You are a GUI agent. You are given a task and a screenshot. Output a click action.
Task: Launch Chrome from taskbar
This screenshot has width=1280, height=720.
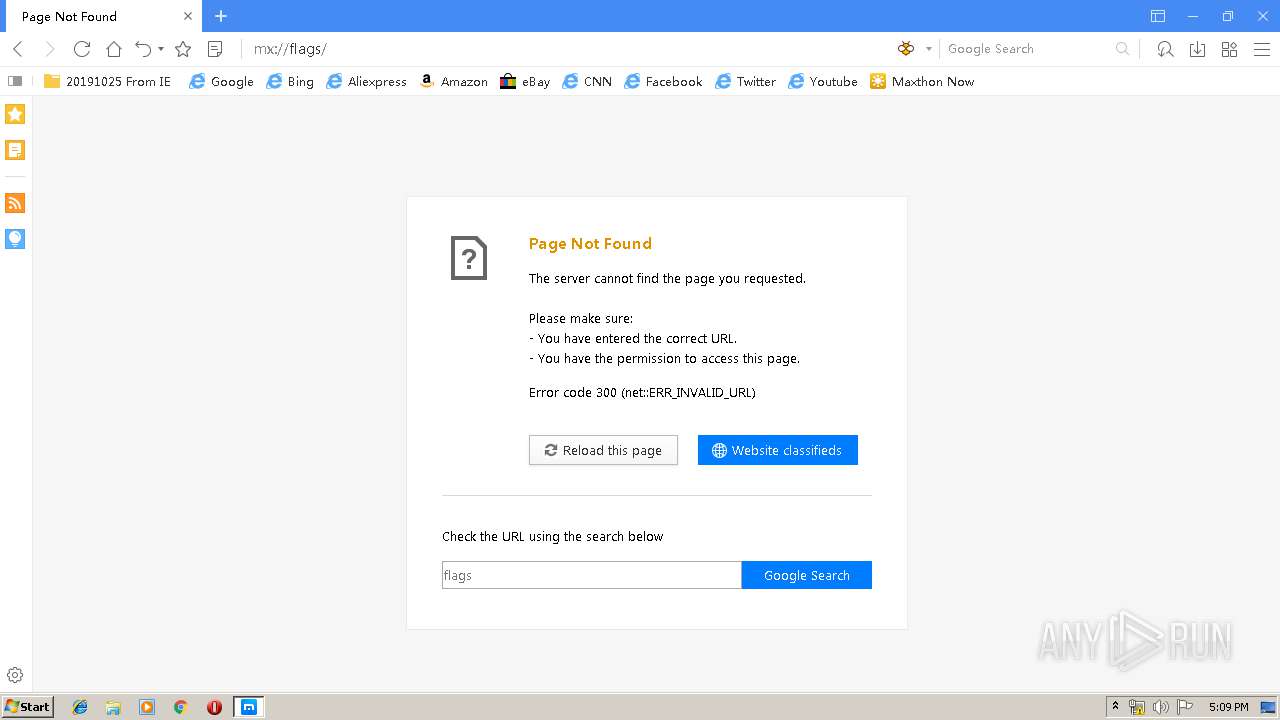tap(180, 707)
